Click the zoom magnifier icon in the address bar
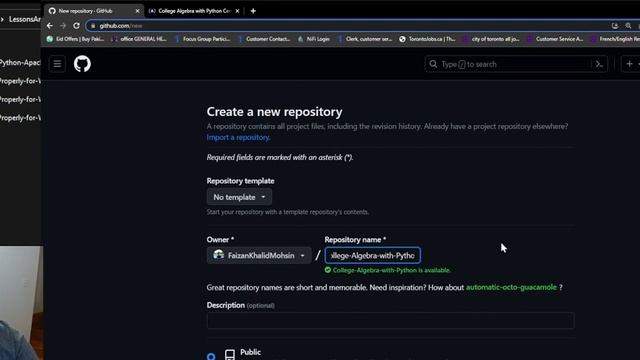This screenshot has width=640, height=360. 628,26
